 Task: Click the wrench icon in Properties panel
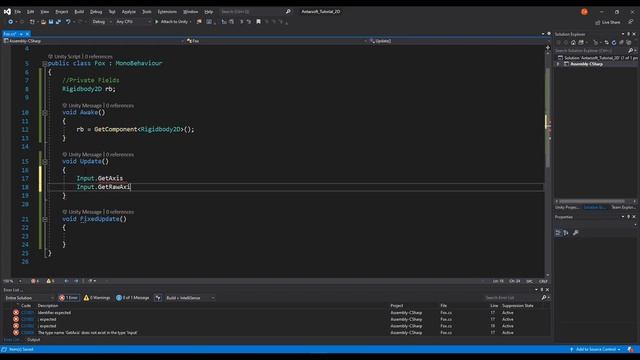[x=576, y=233]
